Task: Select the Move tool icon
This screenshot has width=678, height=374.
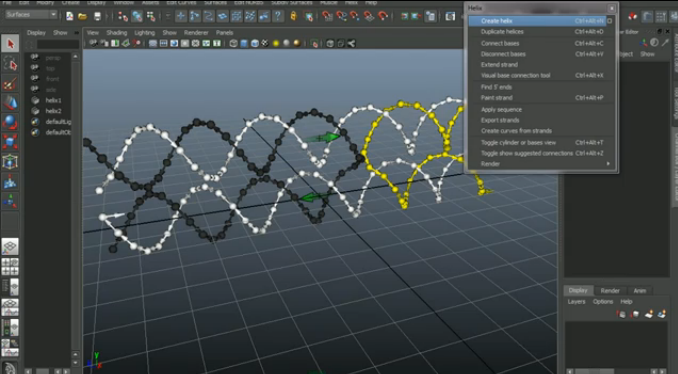Action: tap(10, 103)
